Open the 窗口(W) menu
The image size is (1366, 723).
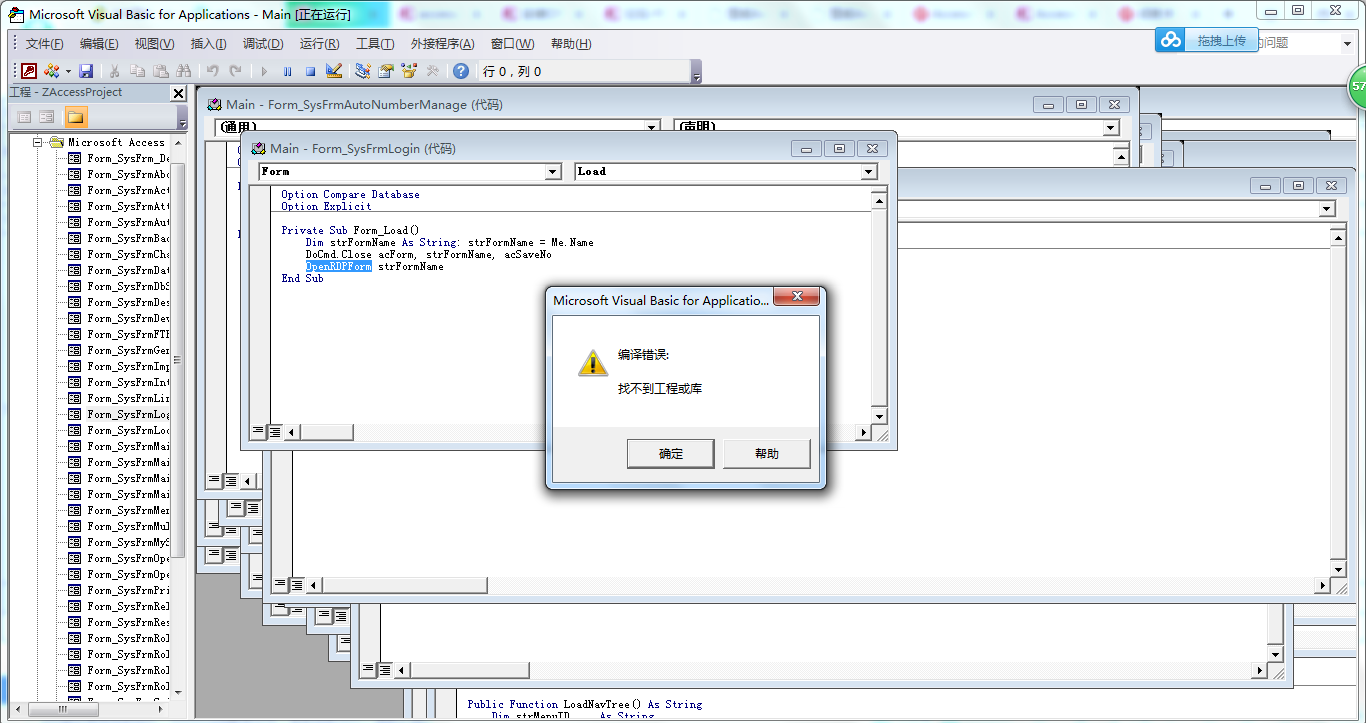click(x=512, y=43)
